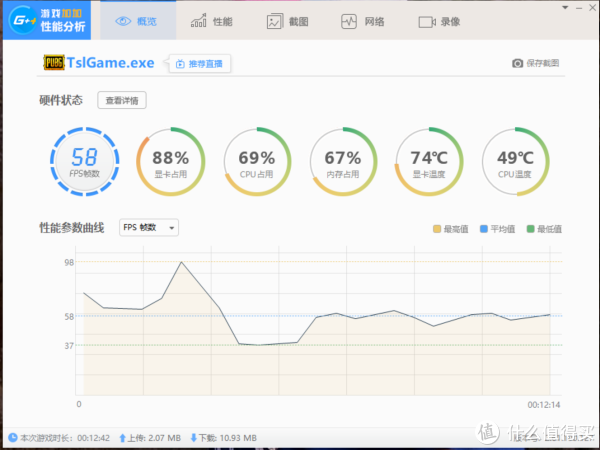Image resolution: width=600 pixels, height=450 pixels.
Task: Click the 推荐直播 button
Action: click(199, 64)
